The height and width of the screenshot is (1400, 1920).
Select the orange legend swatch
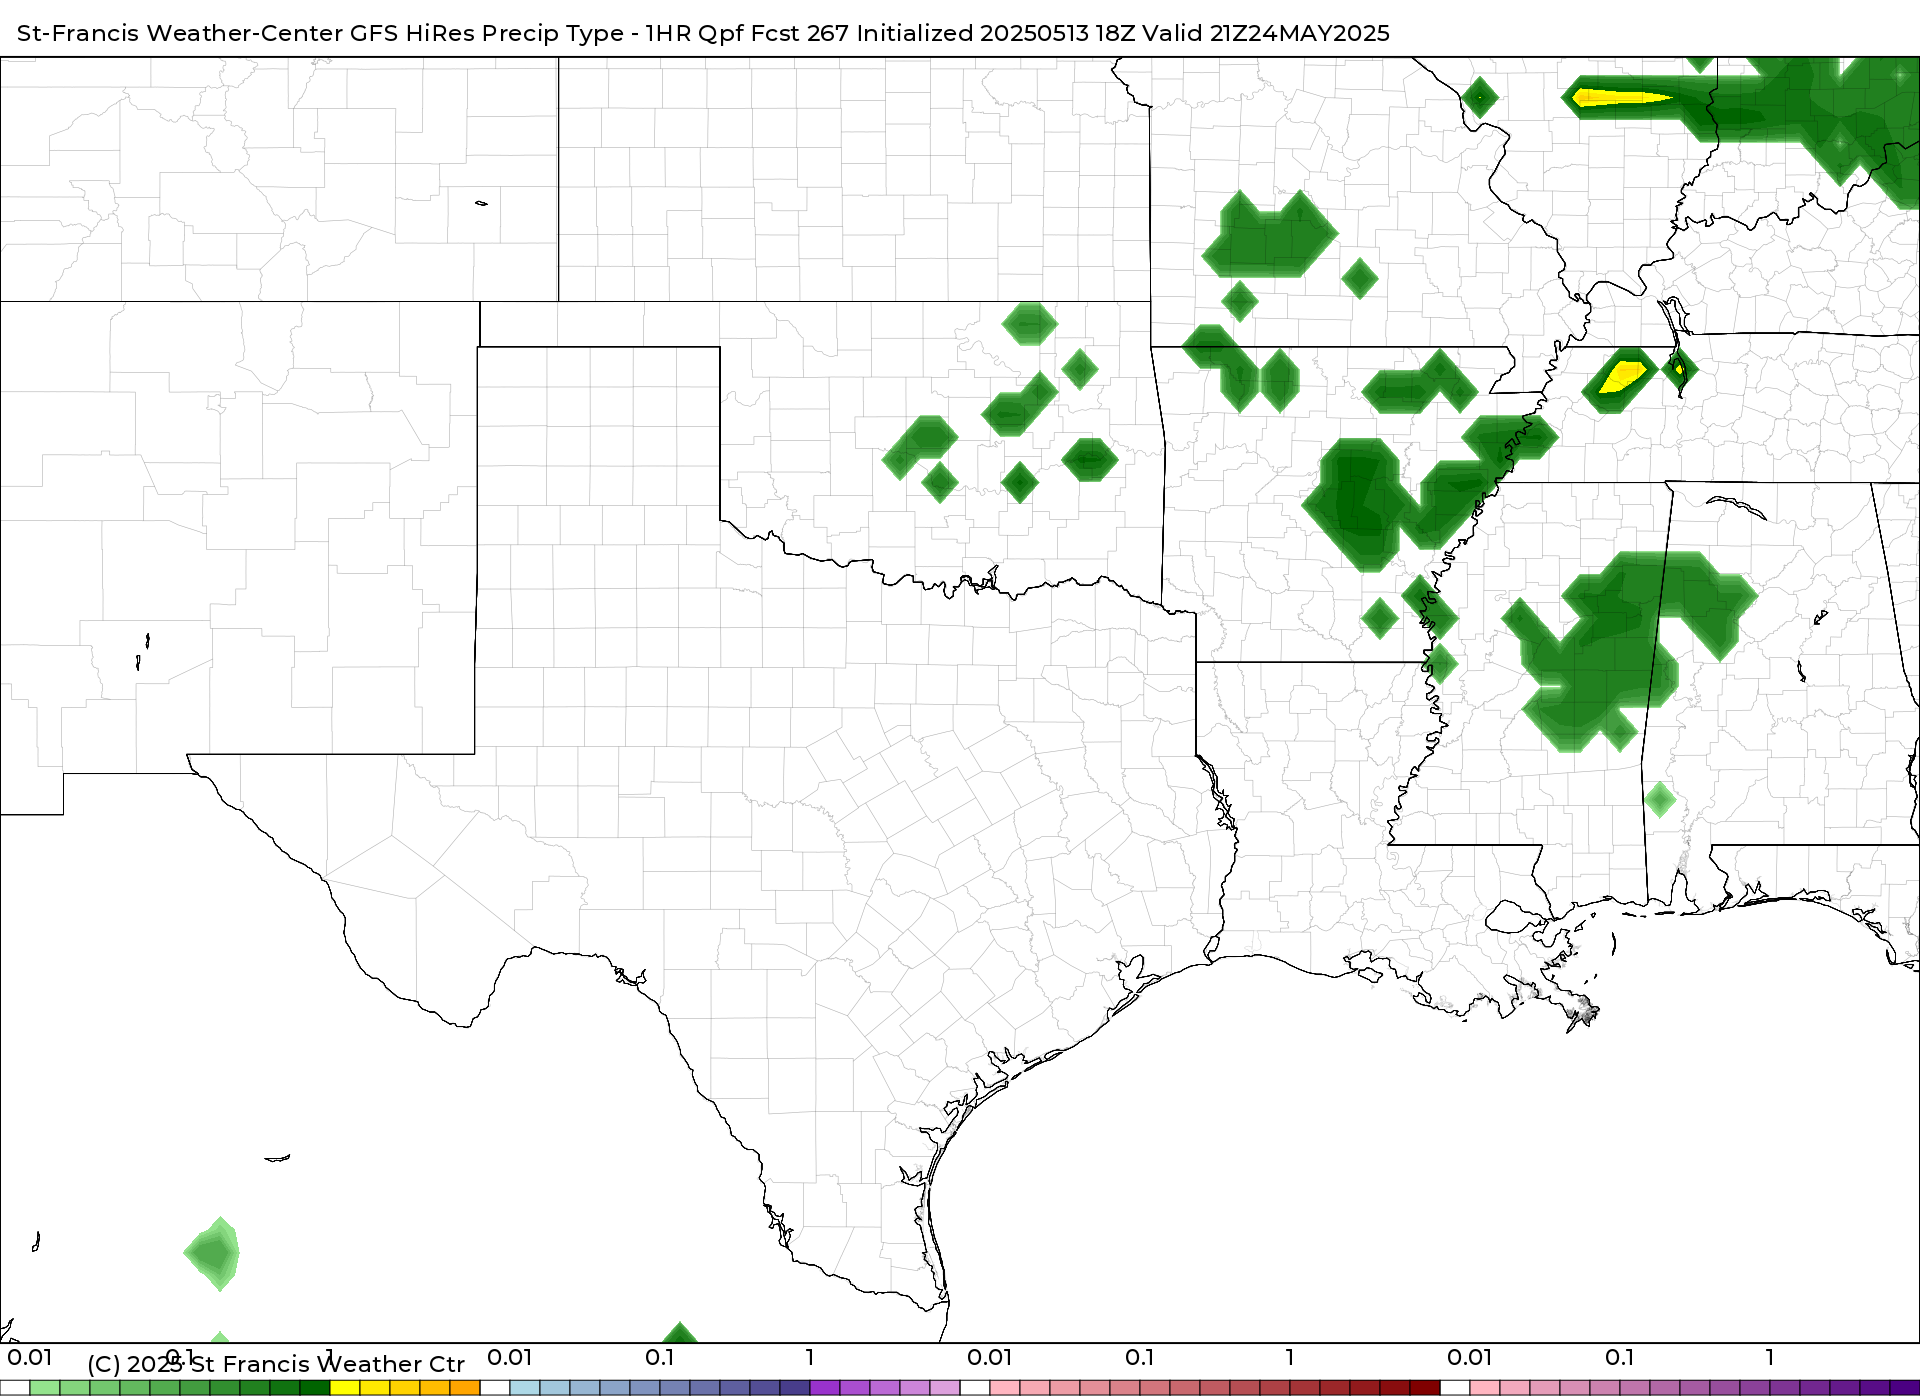click(x=465, y=1388)
